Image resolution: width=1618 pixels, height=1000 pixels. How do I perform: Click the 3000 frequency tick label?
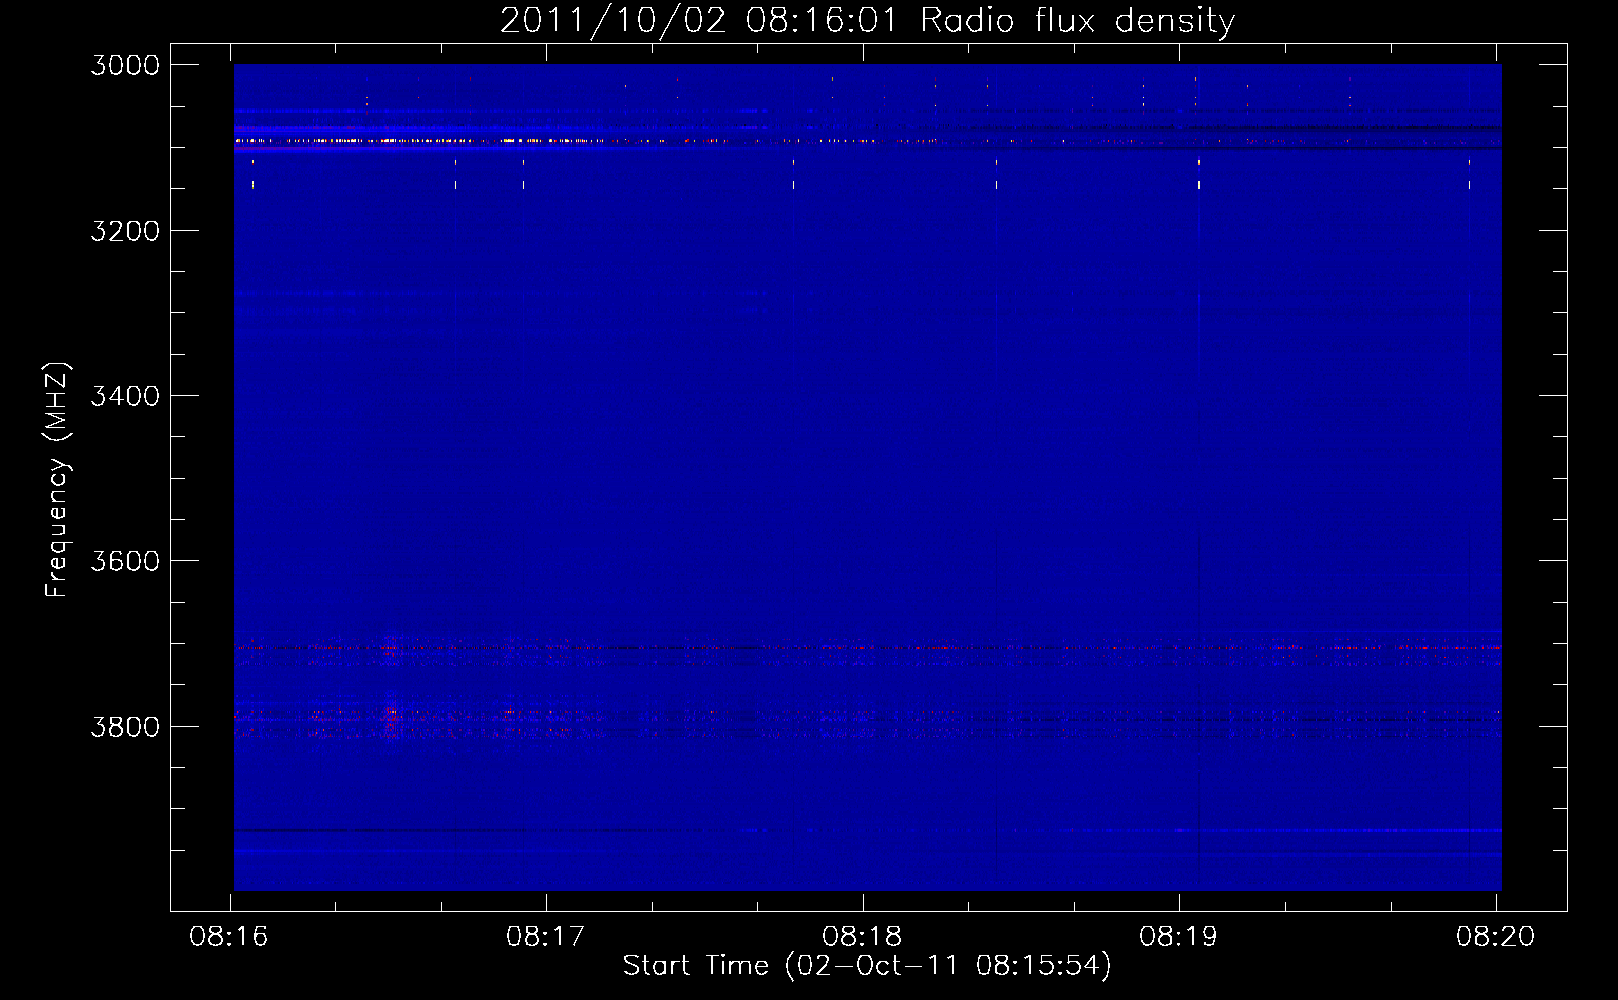[x=125, y=65]
